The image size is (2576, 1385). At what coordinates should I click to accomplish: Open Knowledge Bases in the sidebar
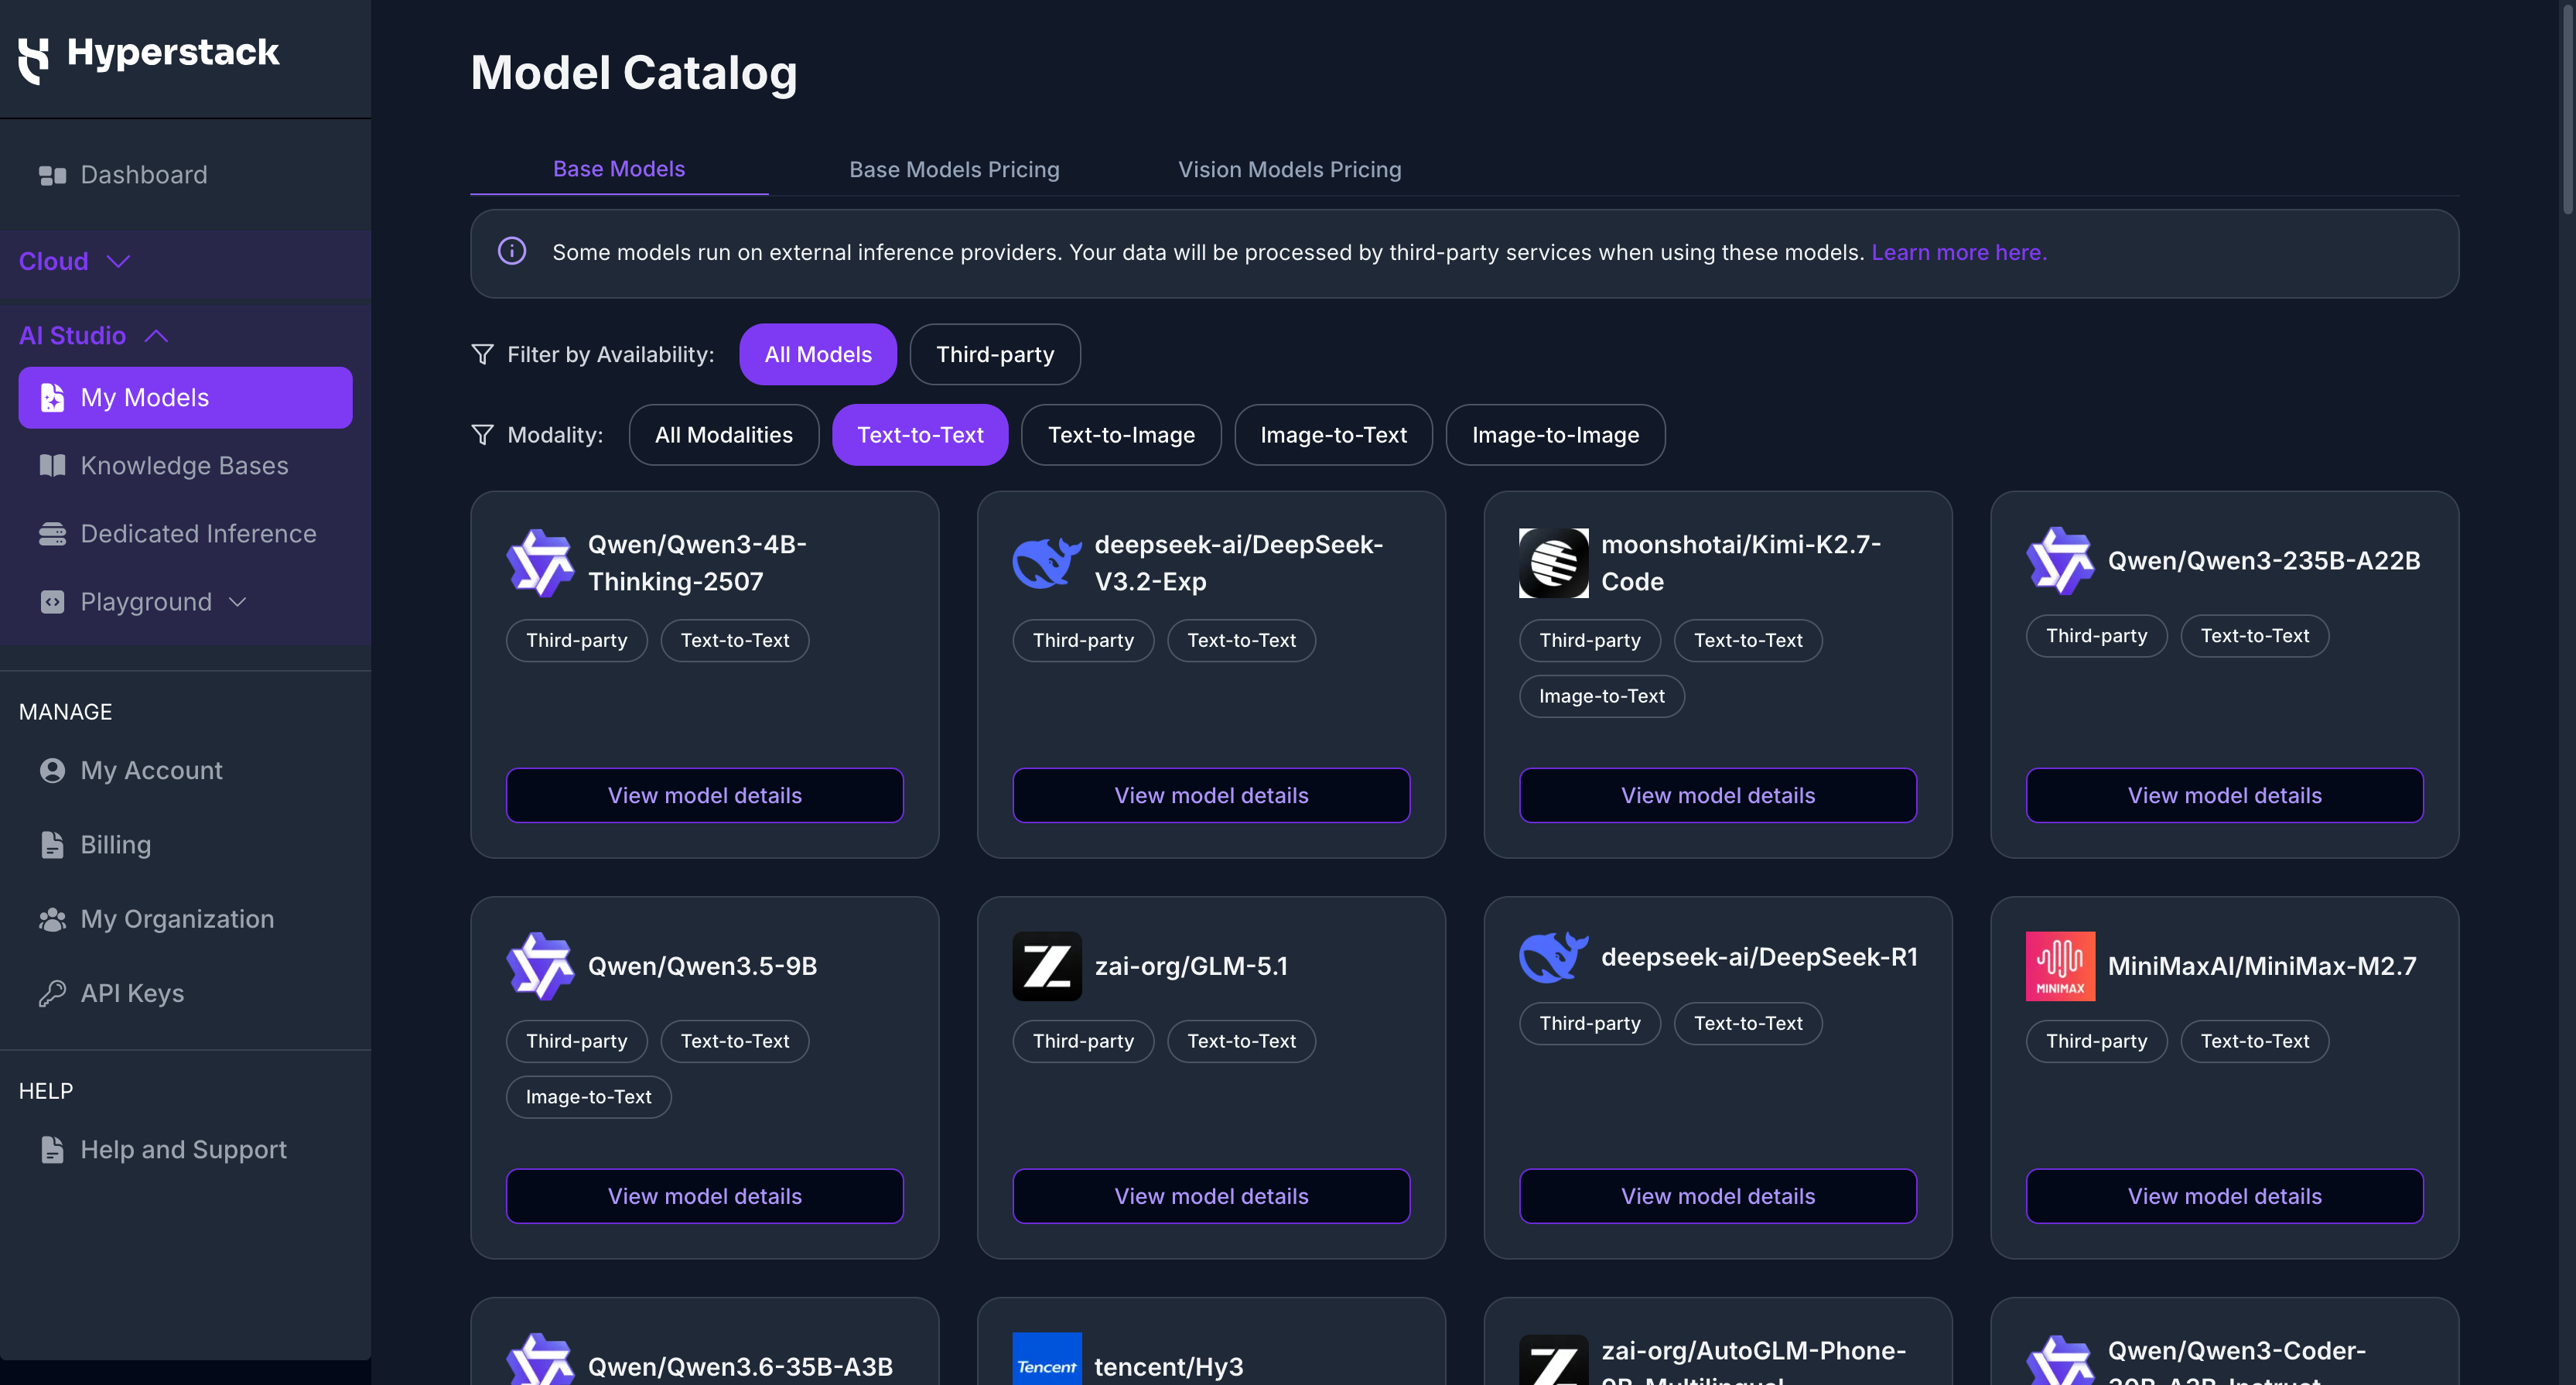(185, 465)
